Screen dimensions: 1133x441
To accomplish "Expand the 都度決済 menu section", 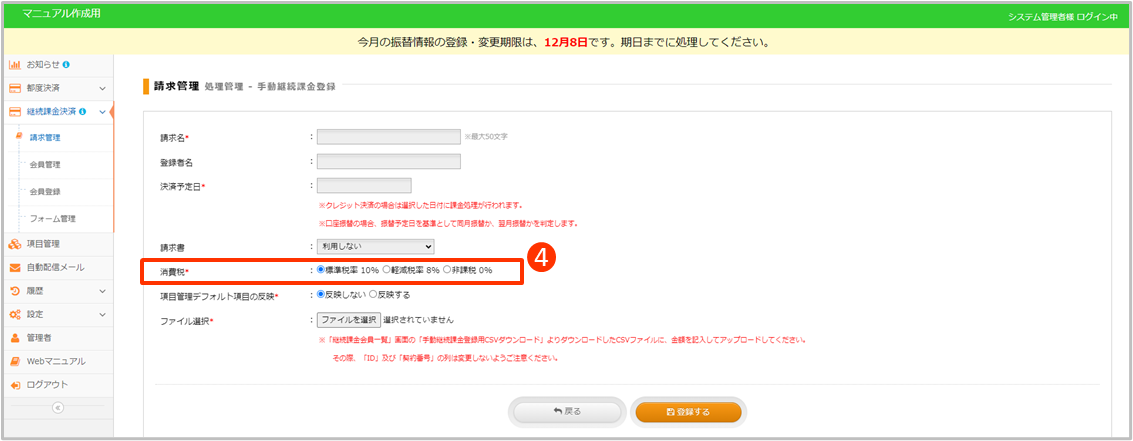I will 101,89.
